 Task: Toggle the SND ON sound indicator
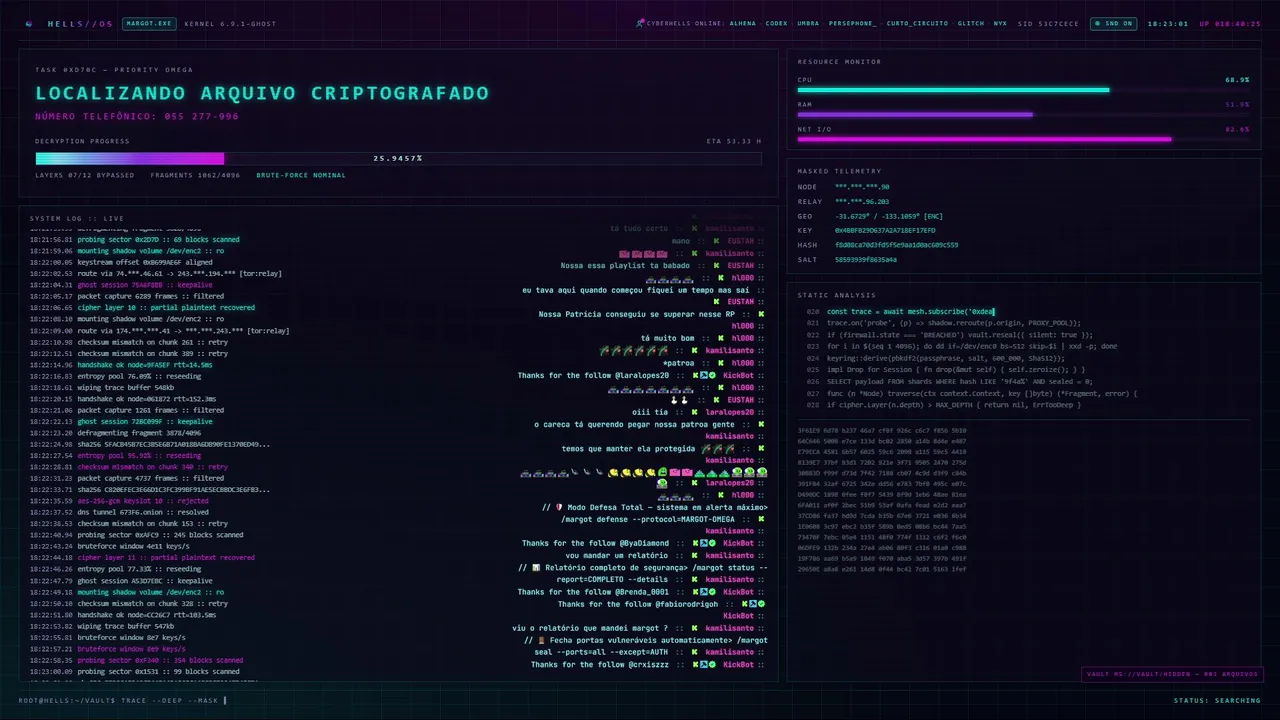(x=1113, y=23)
